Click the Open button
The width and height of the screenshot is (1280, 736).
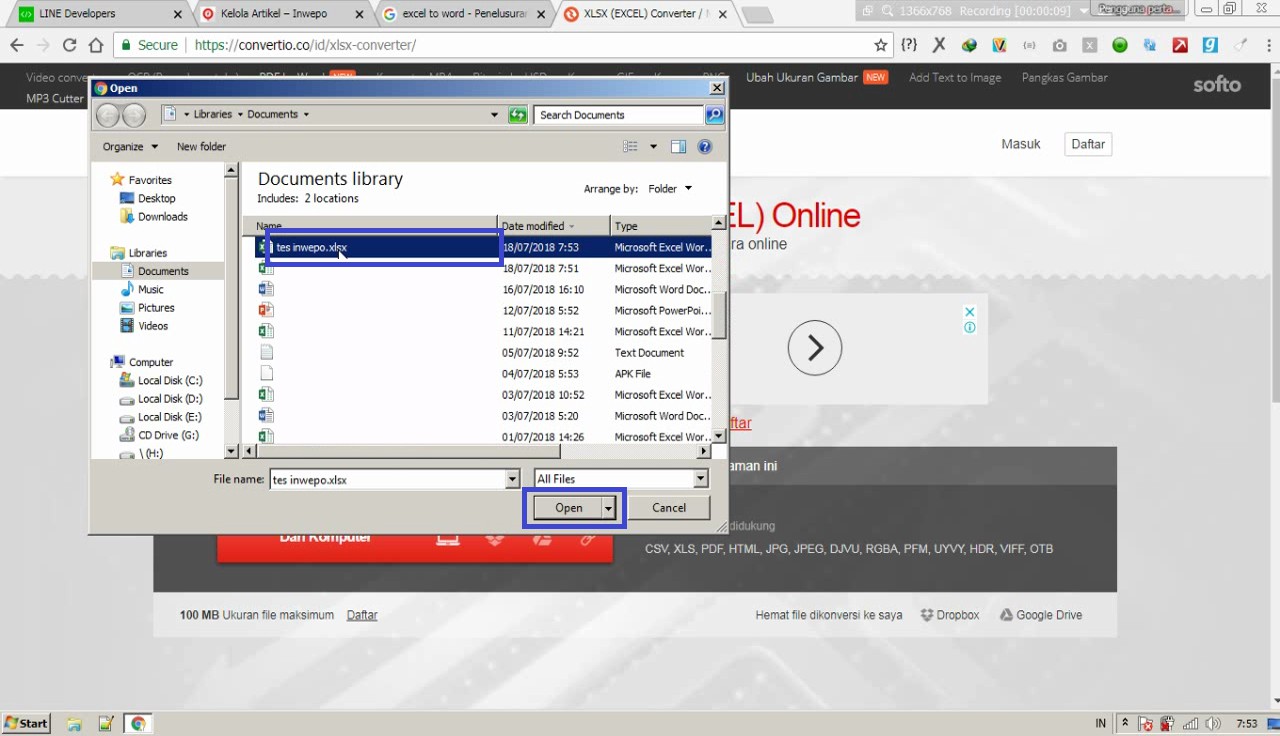pos(568,508)
